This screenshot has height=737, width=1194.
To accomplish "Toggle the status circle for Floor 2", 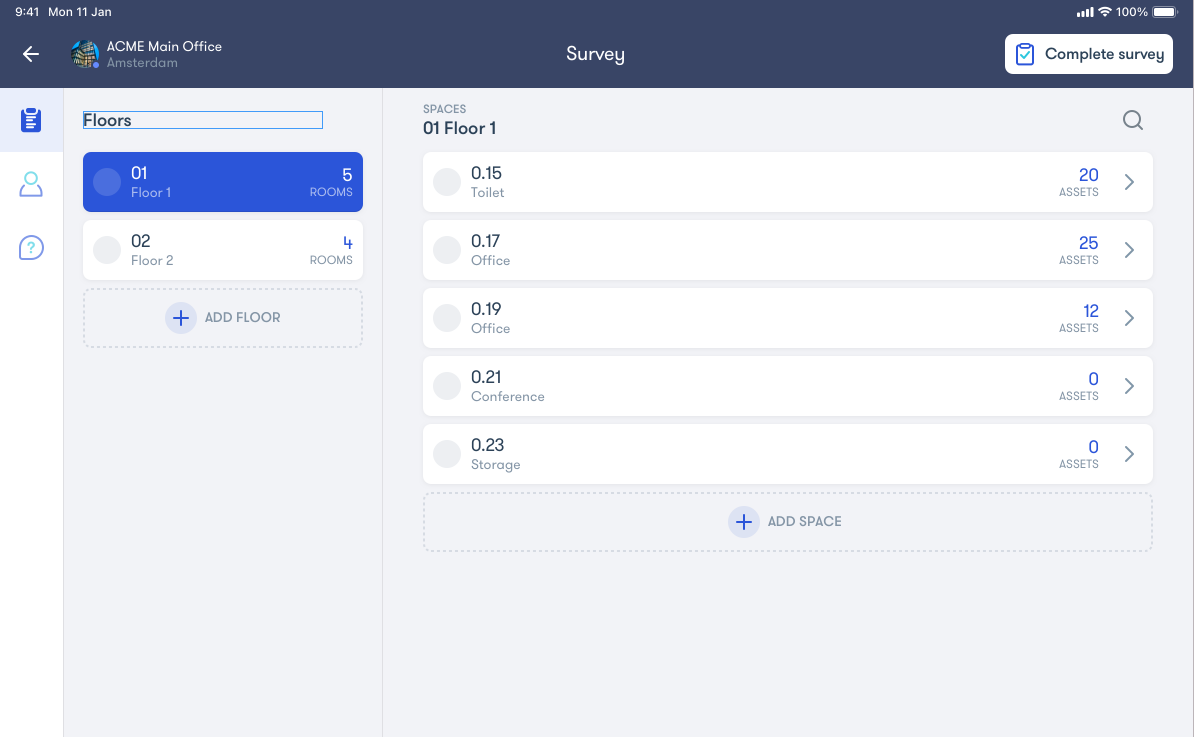I will pyautogui.click(x=107, y=250).
